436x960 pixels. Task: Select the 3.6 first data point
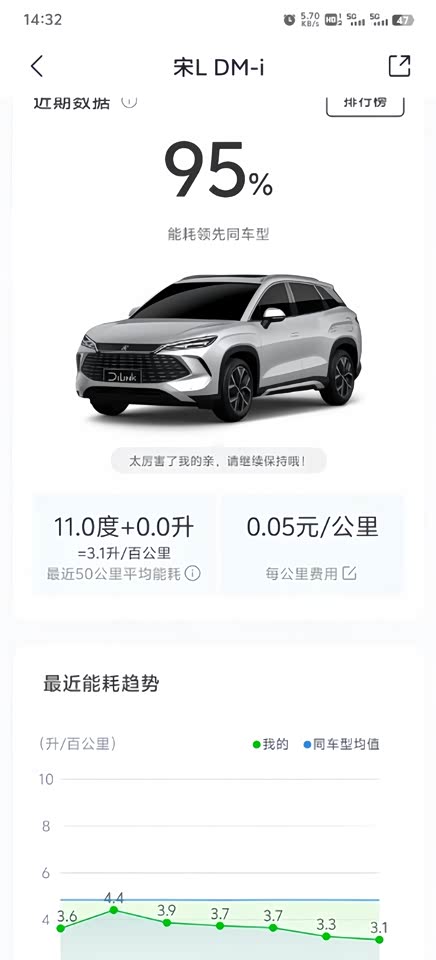point(61,928)
